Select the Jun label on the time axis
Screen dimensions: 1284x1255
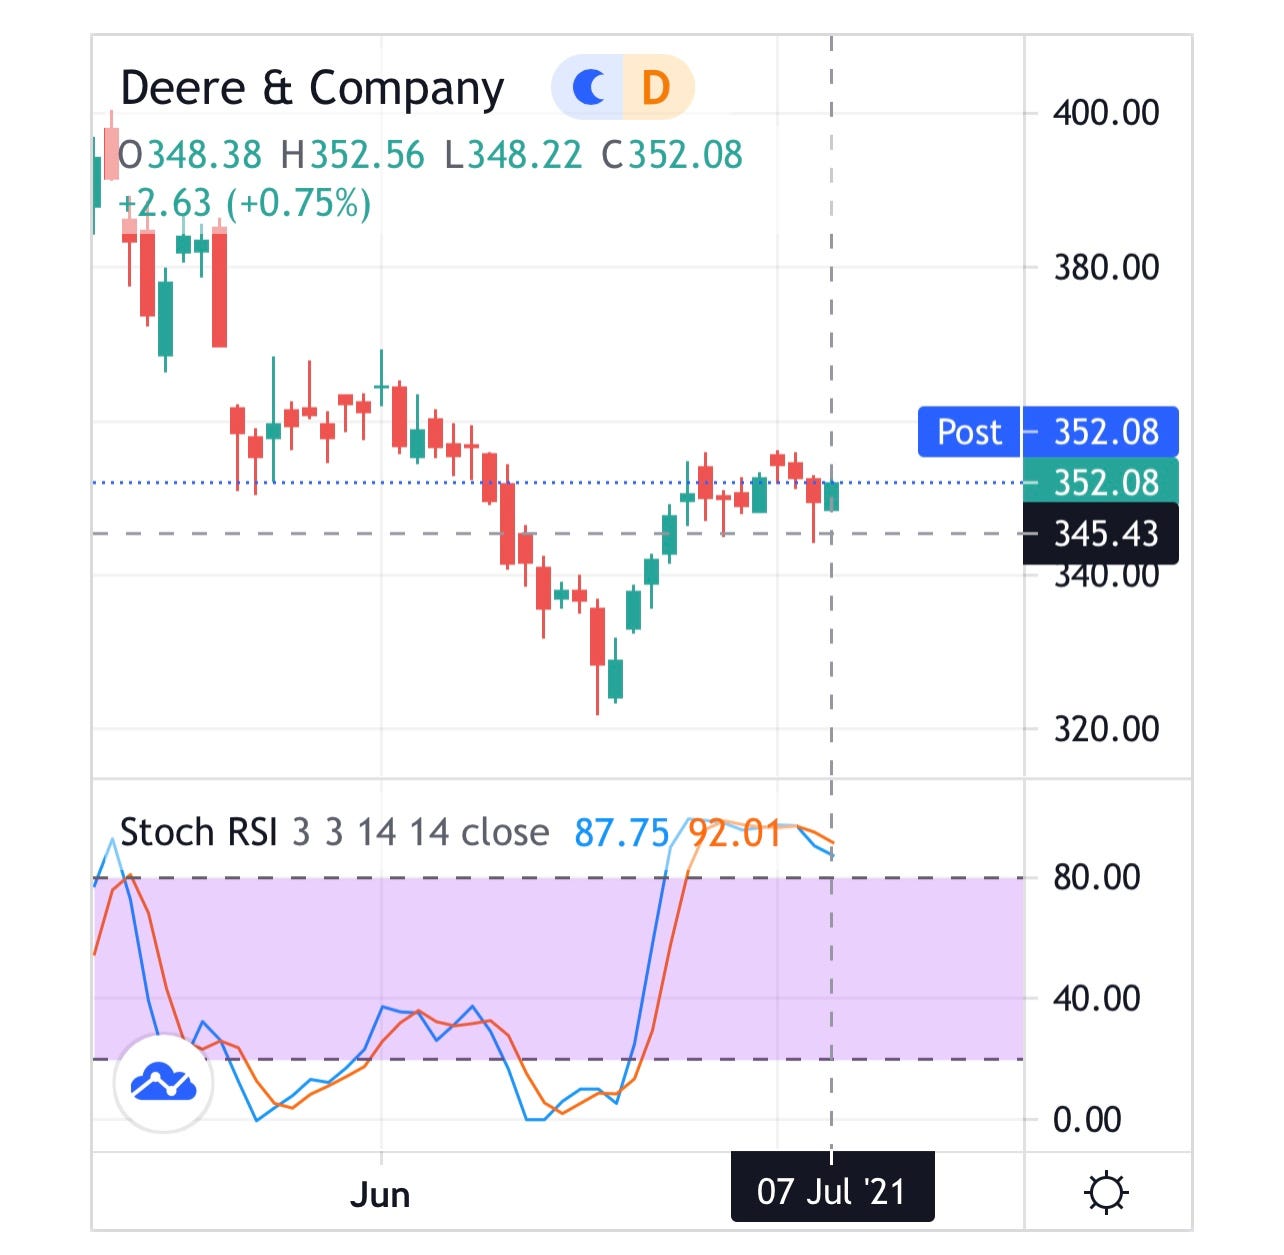coord(381,1192)
